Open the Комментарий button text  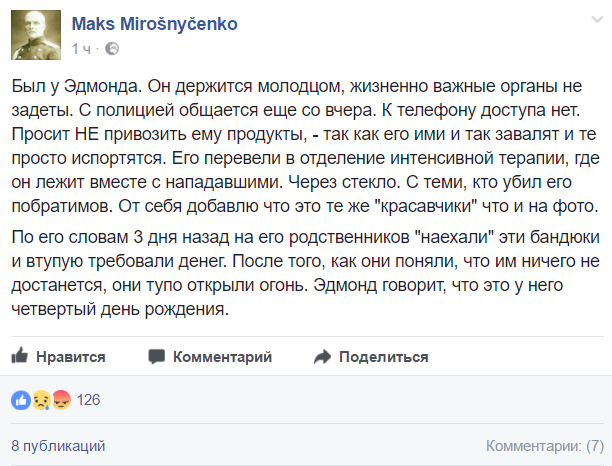click(222, 357)
